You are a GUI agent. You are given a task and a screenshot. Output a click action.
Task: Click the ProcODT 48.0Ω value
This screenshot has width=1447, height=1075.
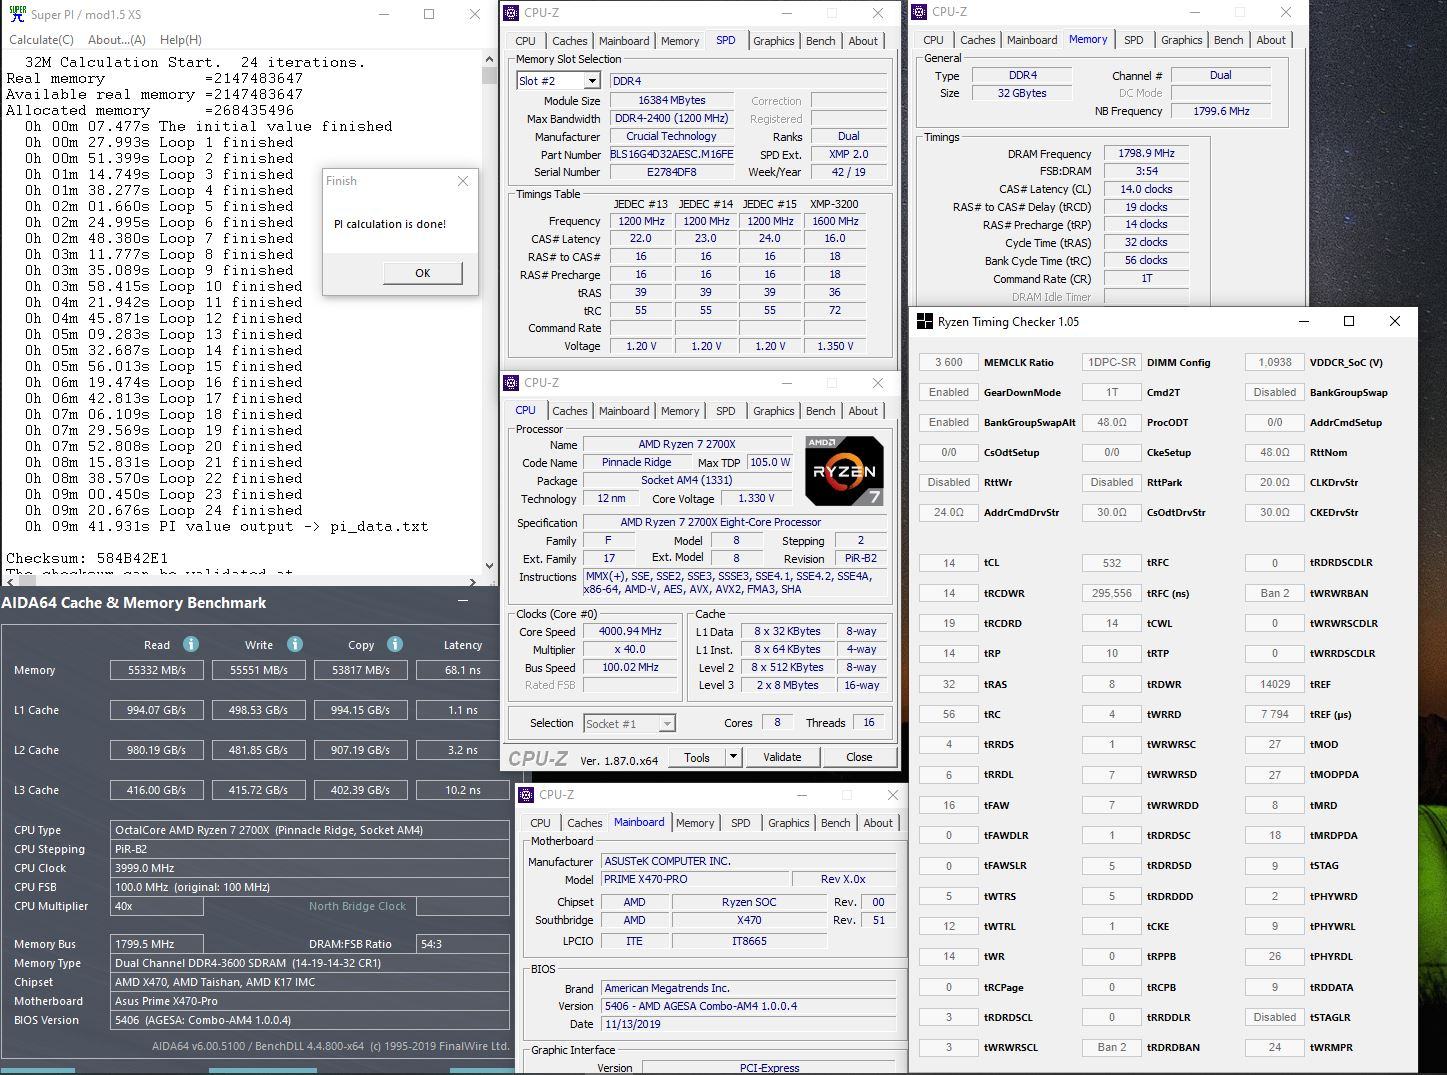[x=1112, y=422]
